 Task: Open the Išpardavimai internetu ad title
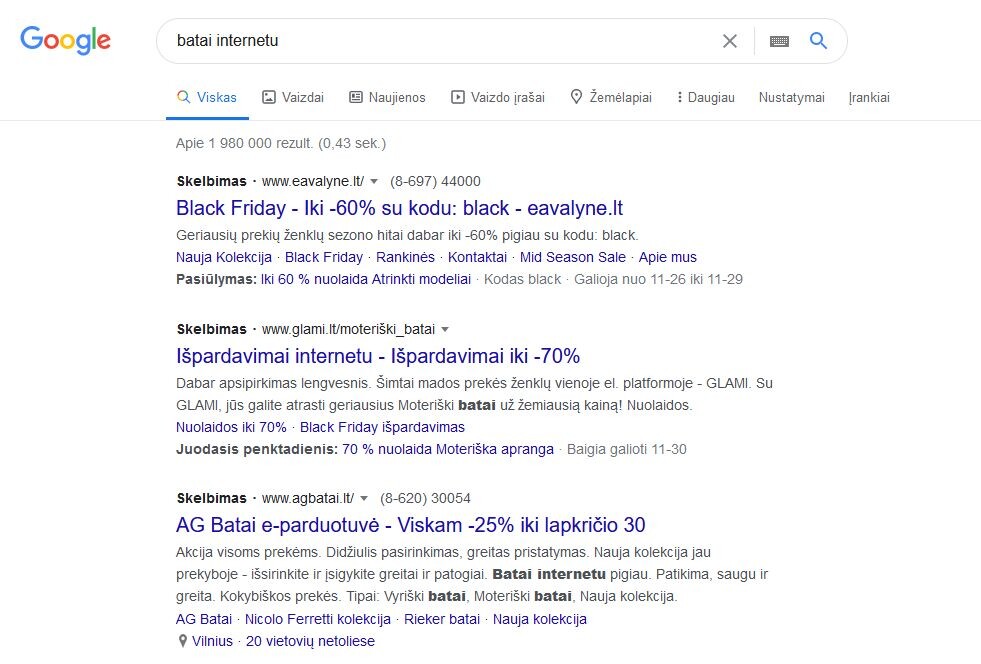coord(378,356)
